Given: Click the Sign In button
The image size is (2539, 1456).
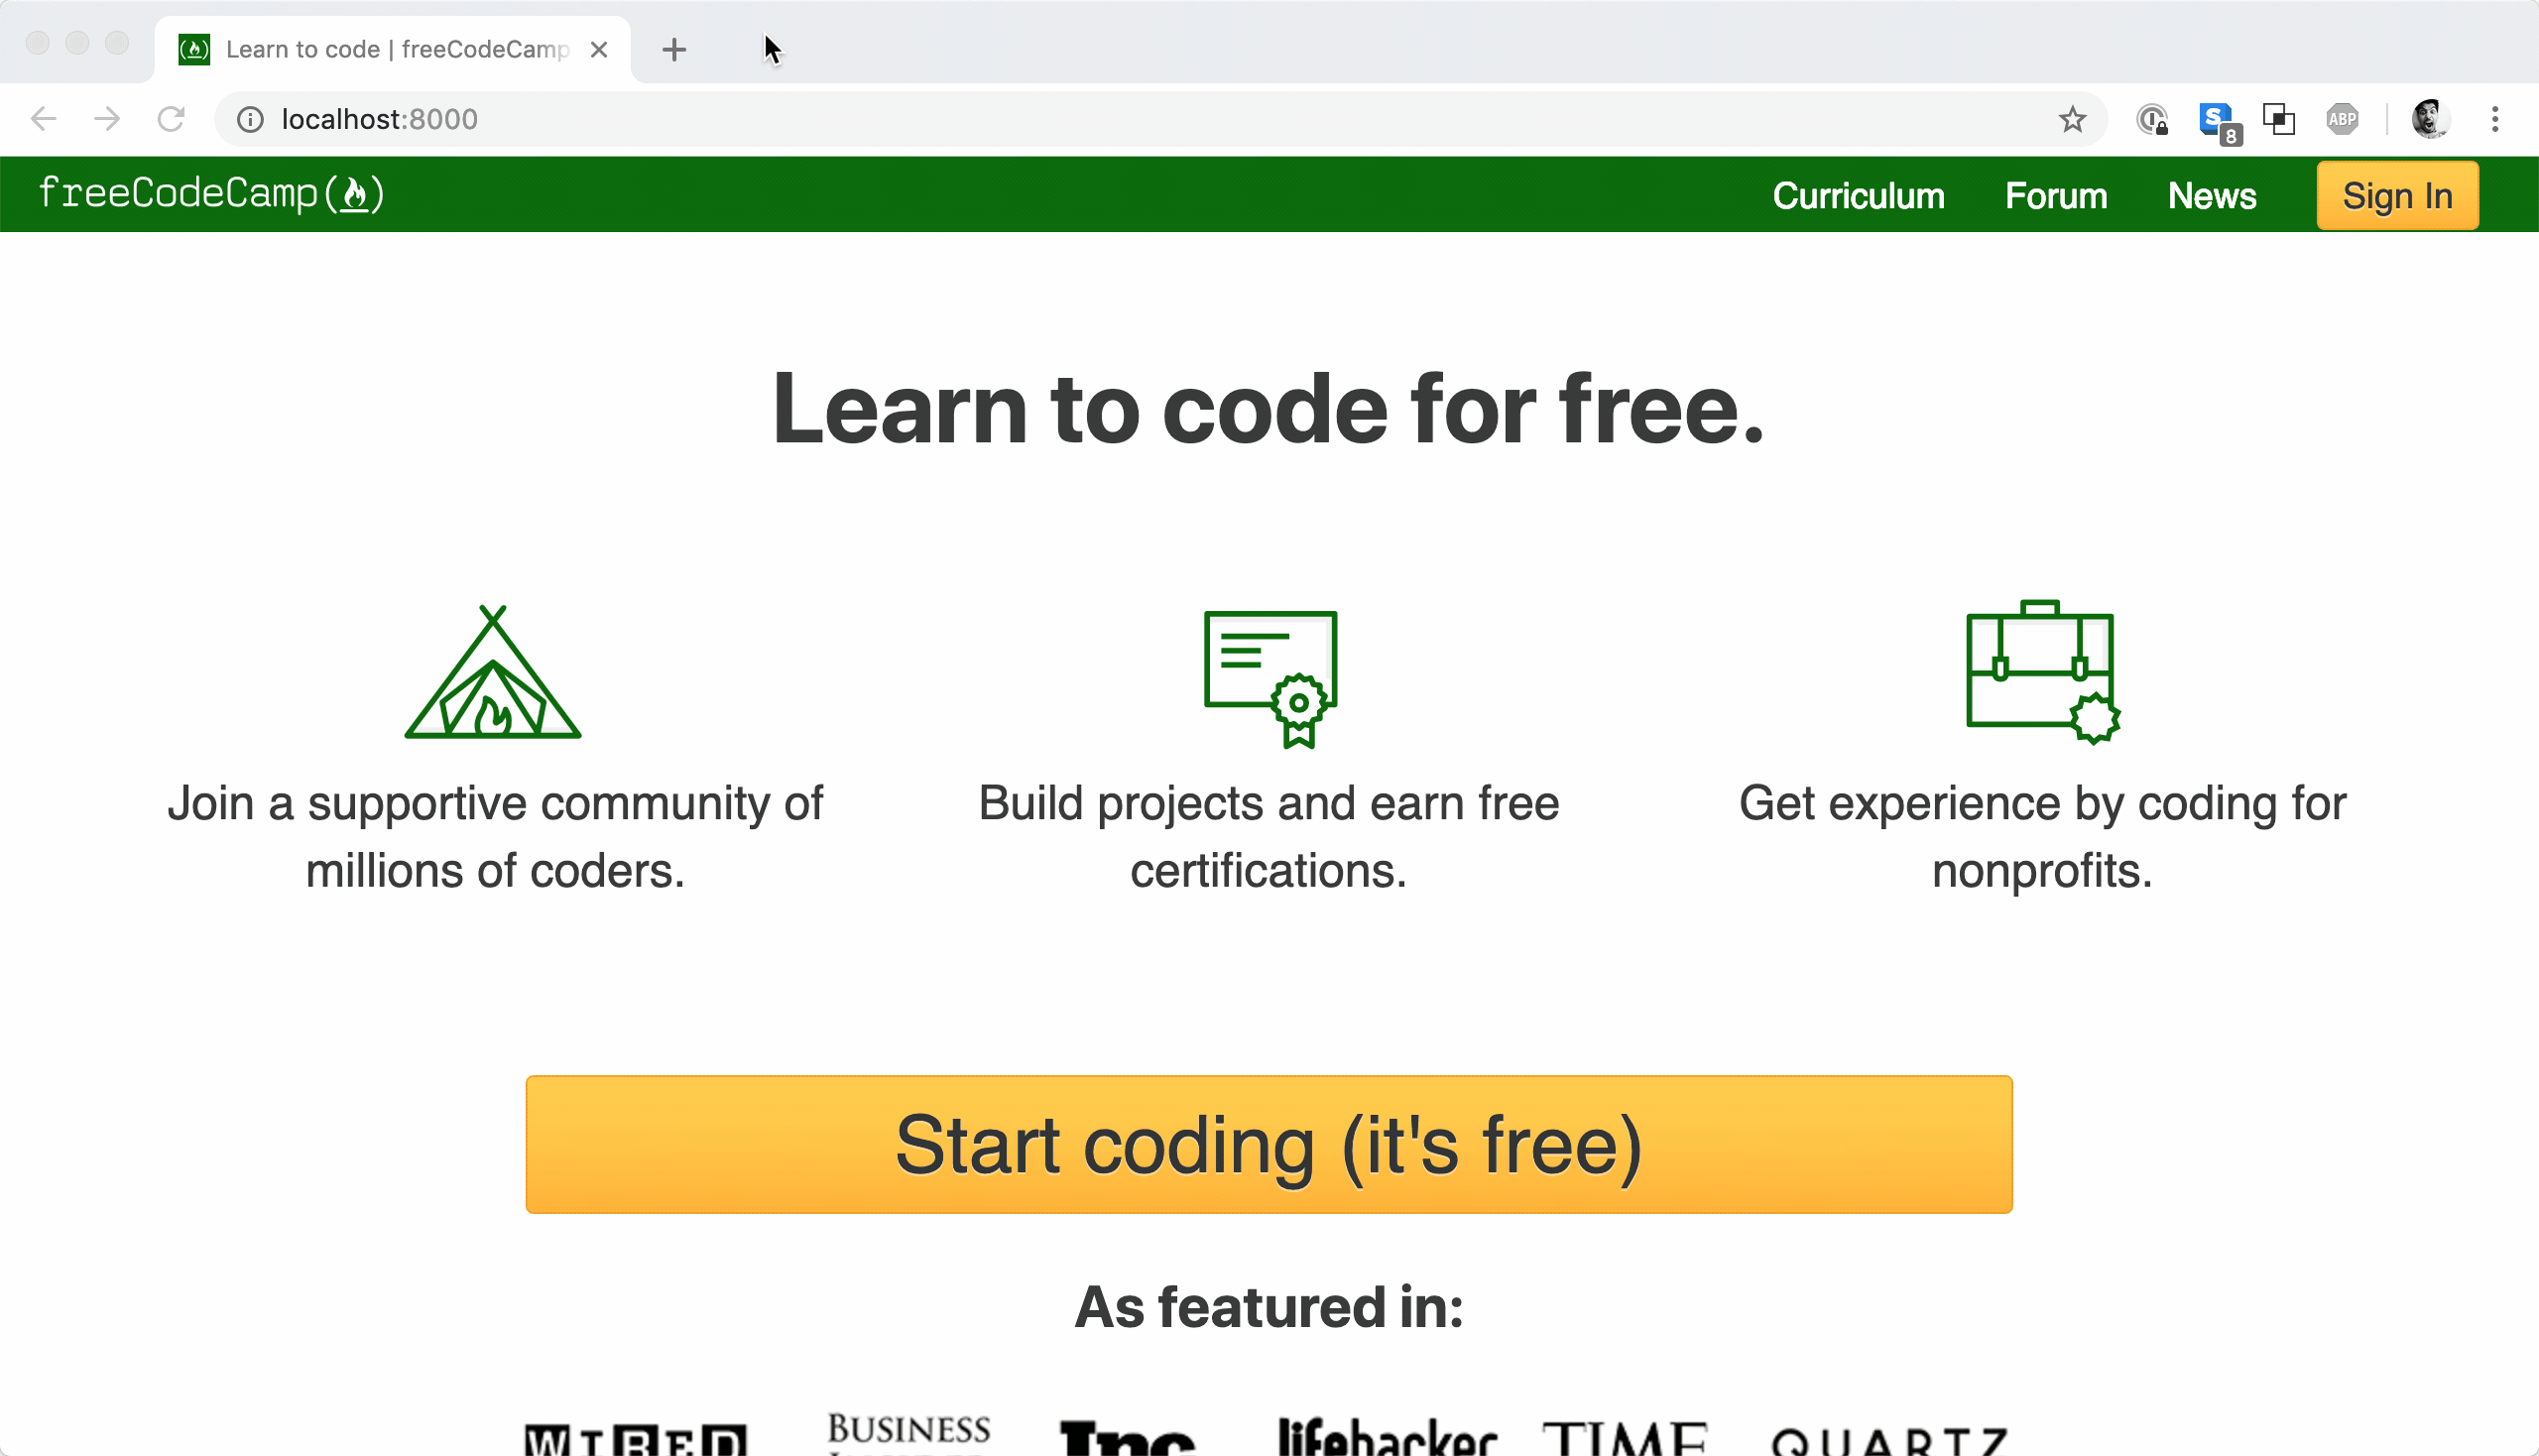Looking at the screenshot, I should (2398, 195).
